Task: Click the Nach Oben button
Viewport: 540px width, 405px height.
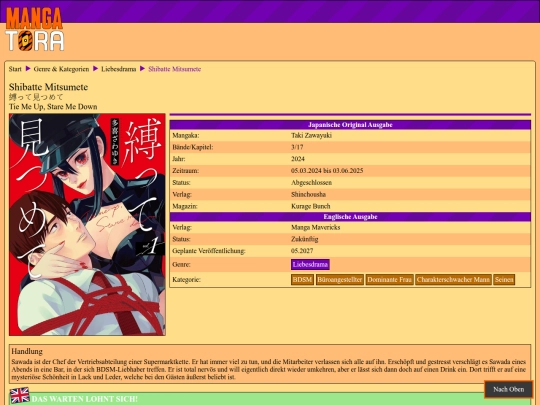Action: click(508, 390)
